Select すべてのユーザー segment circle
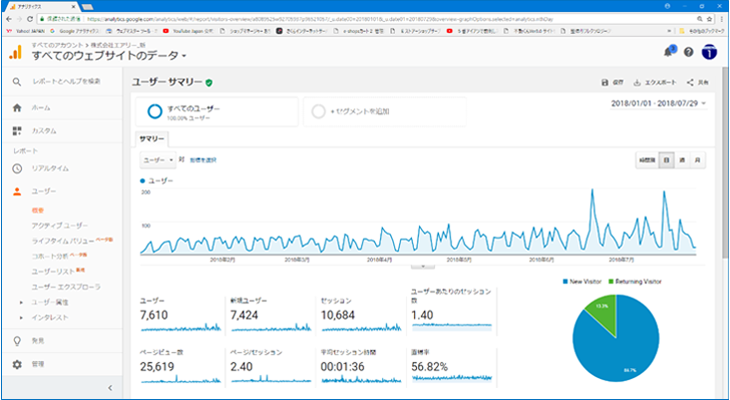Viewport: 730px width, 400px height. pyautogui.click(x=155, y=111)
